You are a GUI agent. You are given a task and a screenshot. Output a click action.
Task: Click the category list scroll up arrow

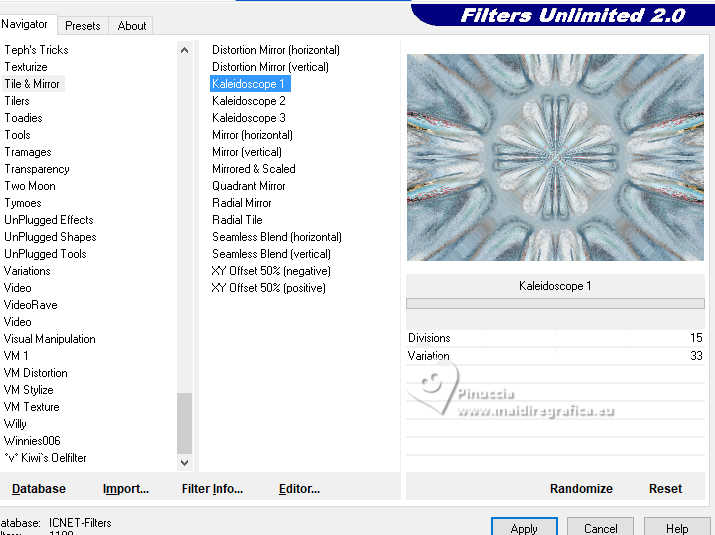point(184,50)
